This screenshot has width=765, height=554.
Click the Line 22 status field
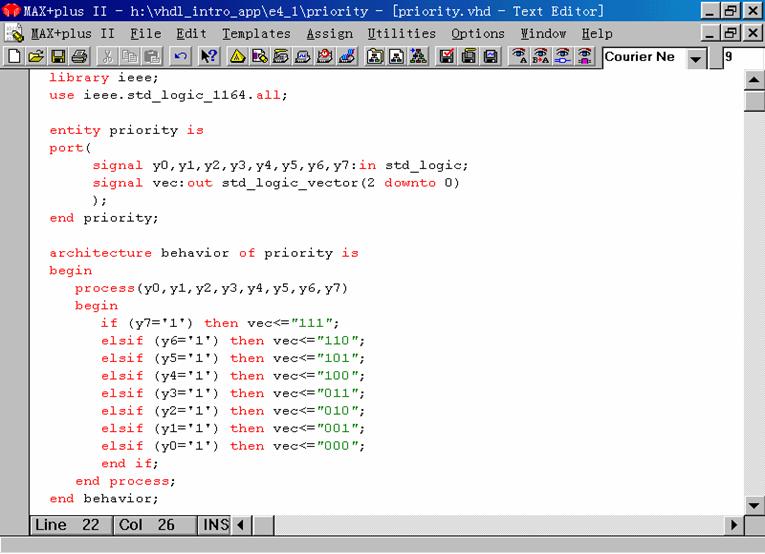71,525
